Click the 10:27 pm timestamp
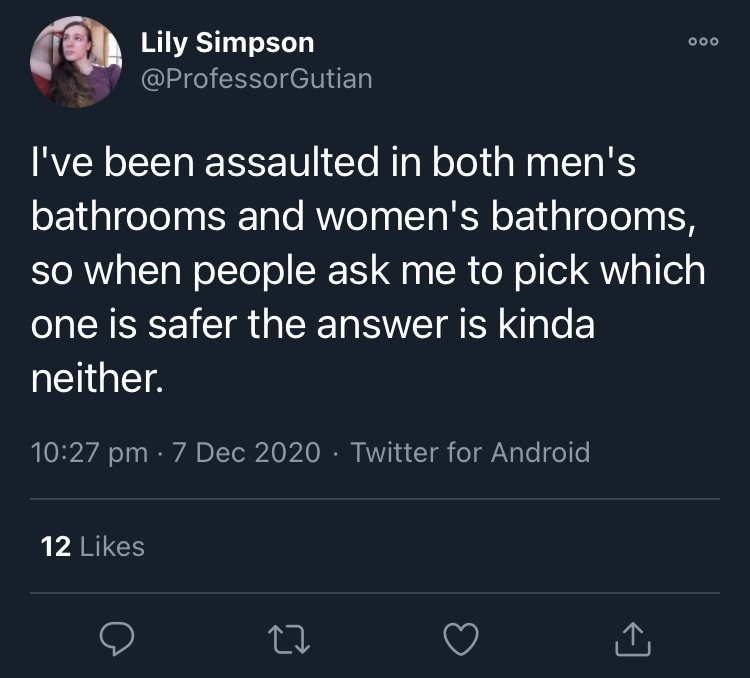The image size is (750, 678). [89, 452]
